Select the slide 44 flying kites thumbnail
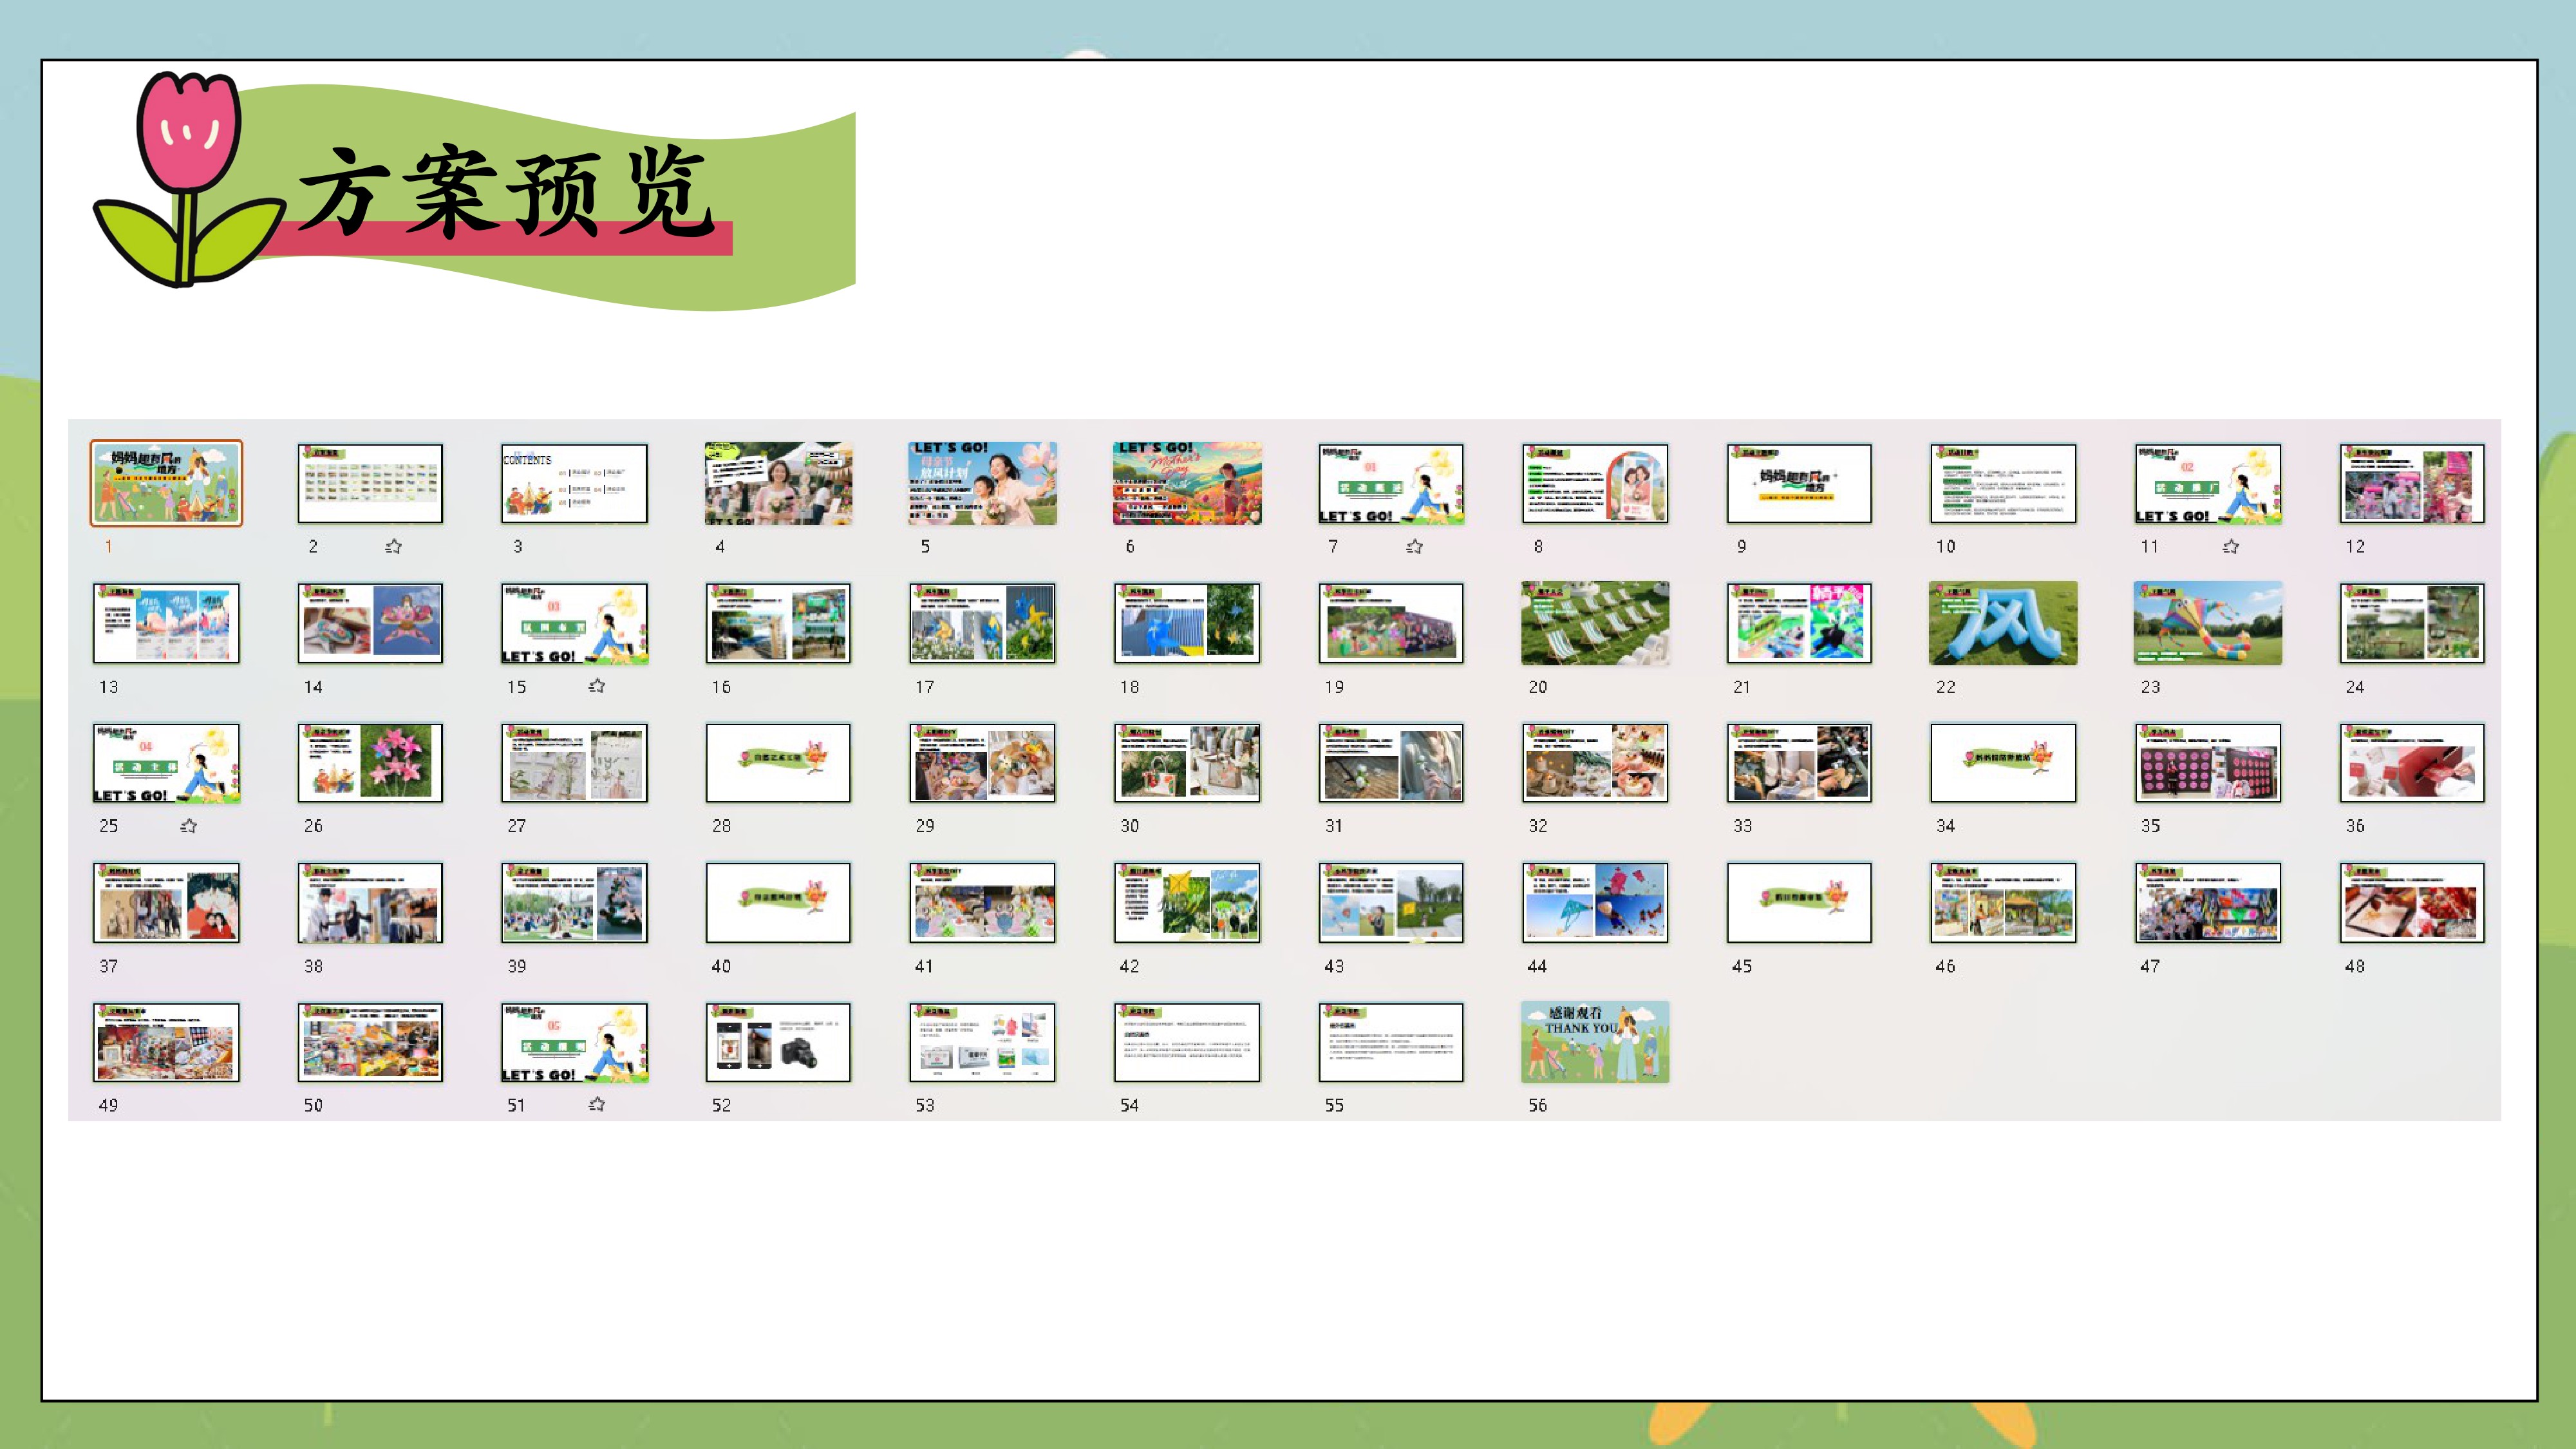This screenshot has width=2576, height=1449. click(x=1595, y=902)
